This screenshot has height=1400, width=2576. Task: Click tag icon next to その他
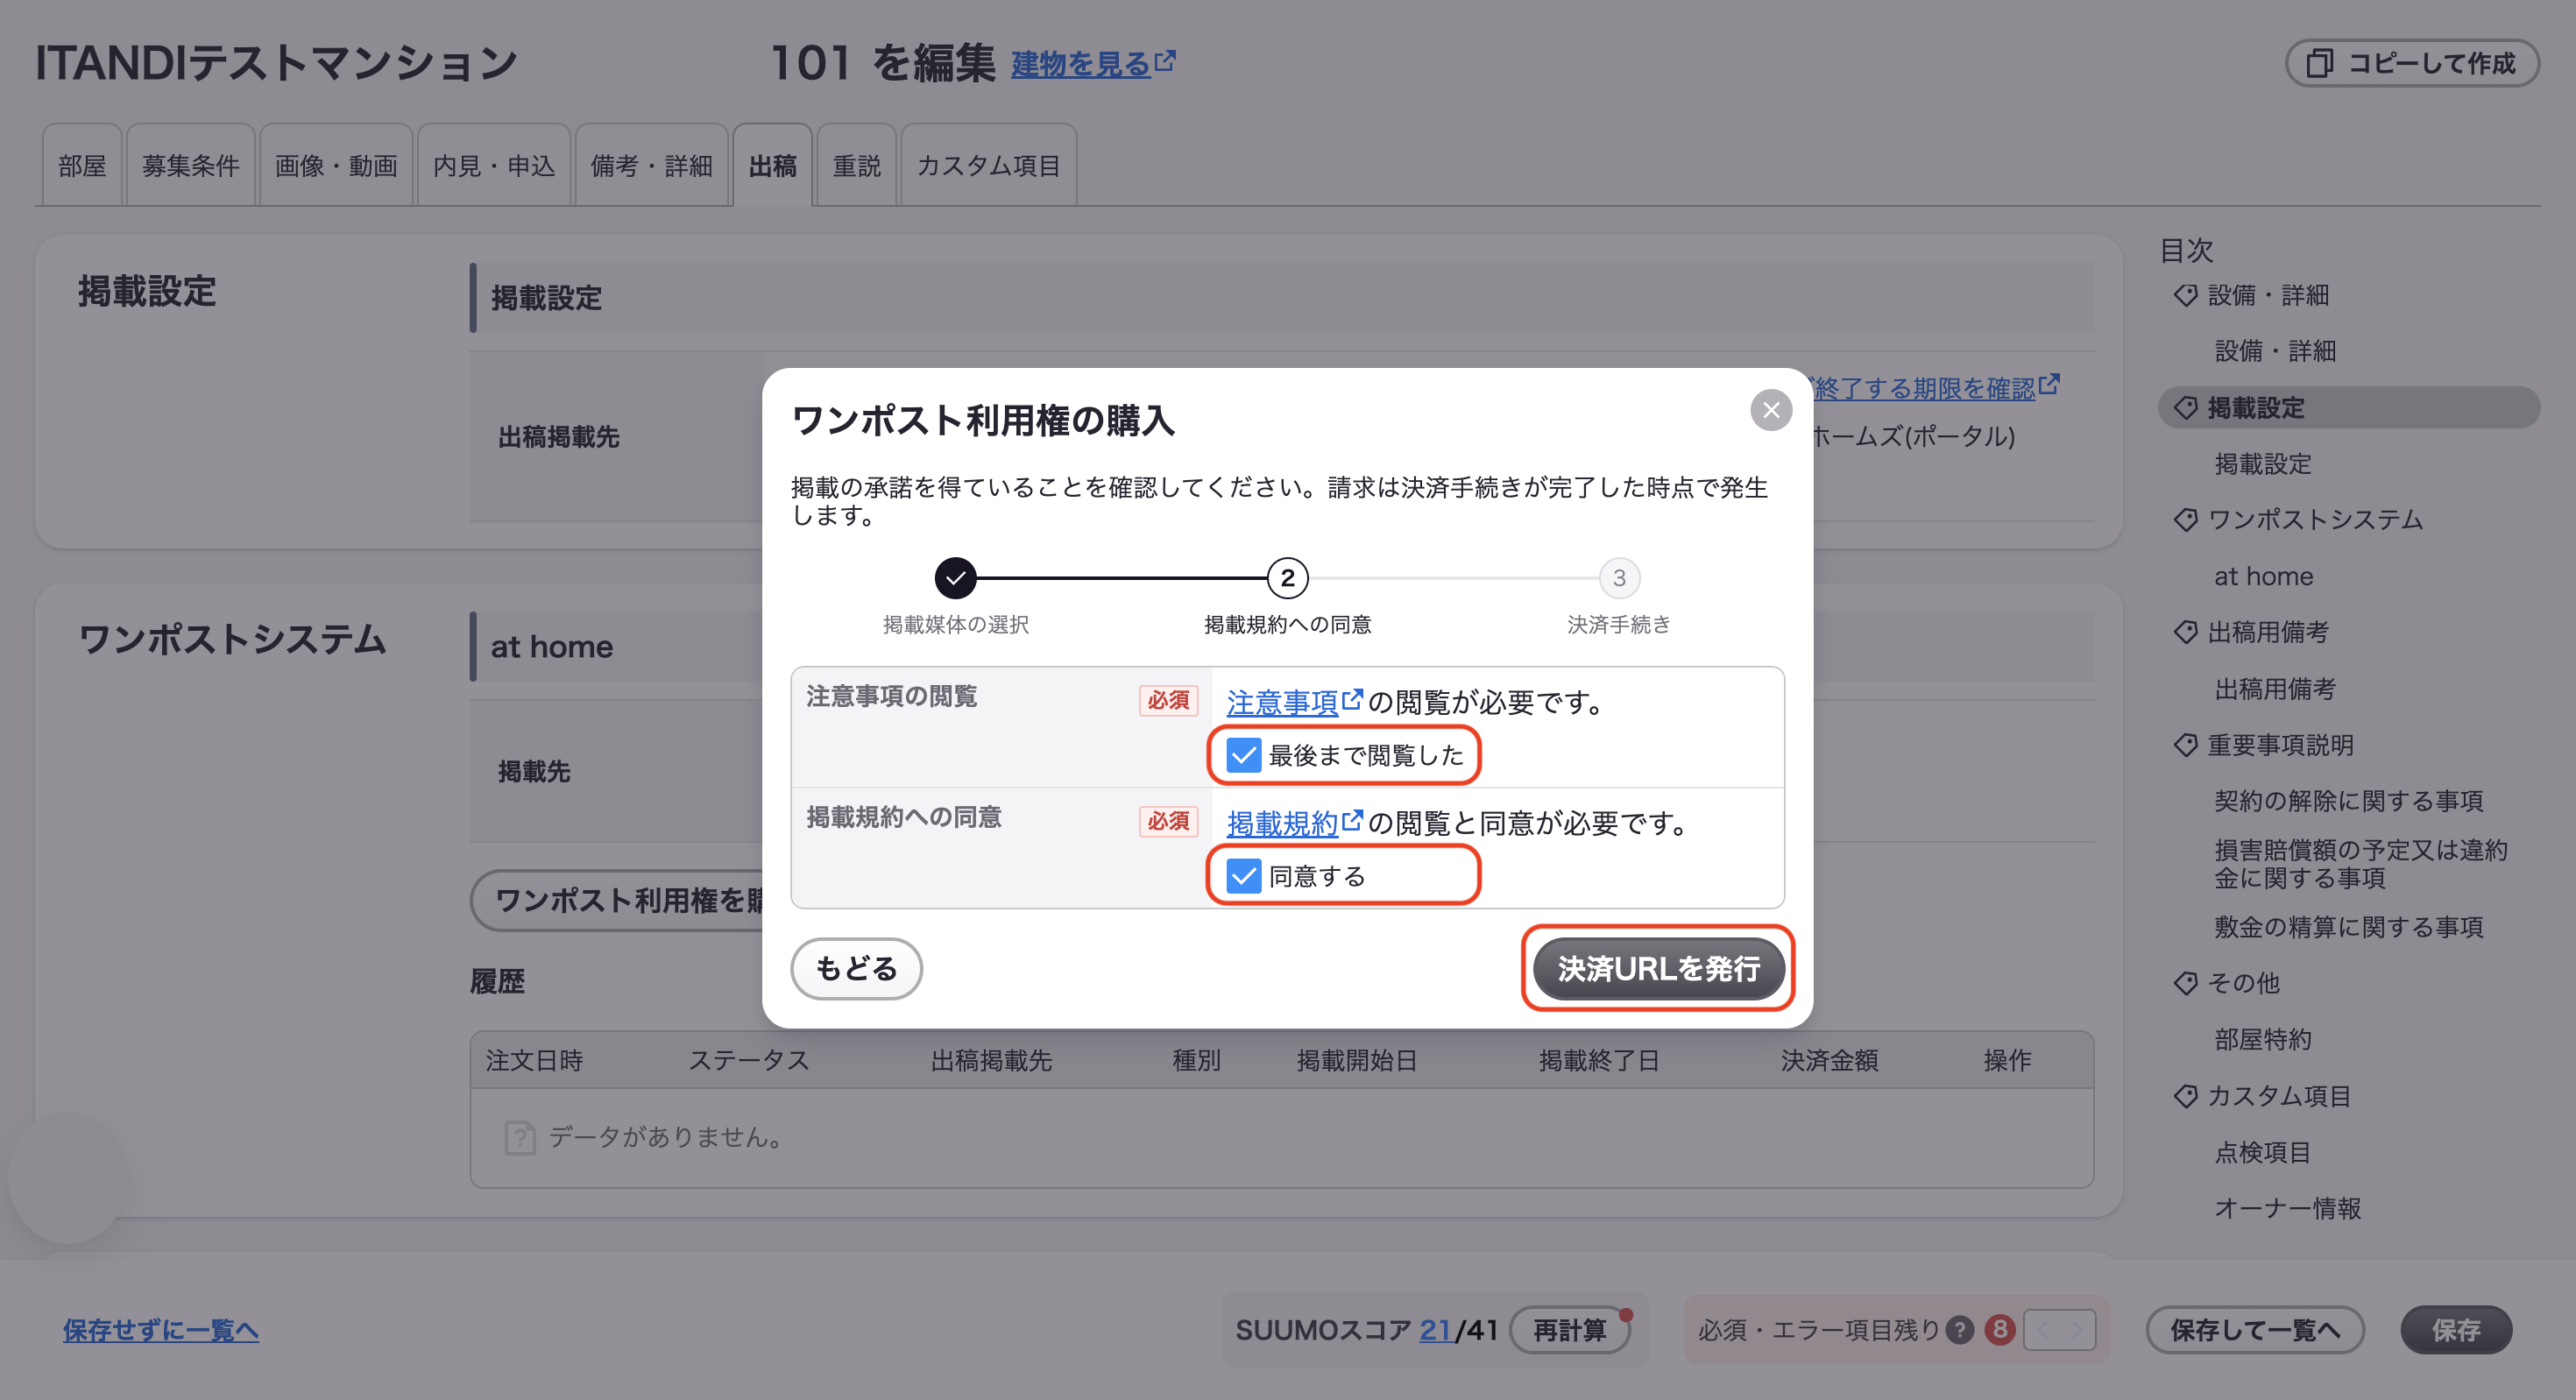point(2185,983)
